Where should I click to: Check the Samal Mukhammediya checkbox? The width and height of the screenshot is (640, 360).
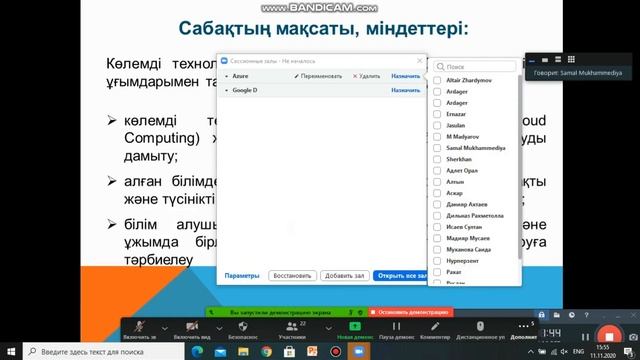(437, 148)
